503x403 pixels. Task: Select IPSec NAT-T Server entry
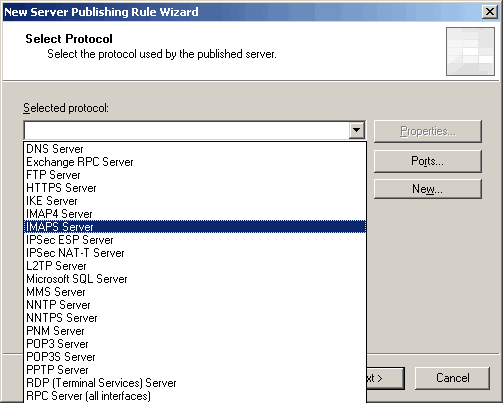pyautogui.click(x=195, y=253)
